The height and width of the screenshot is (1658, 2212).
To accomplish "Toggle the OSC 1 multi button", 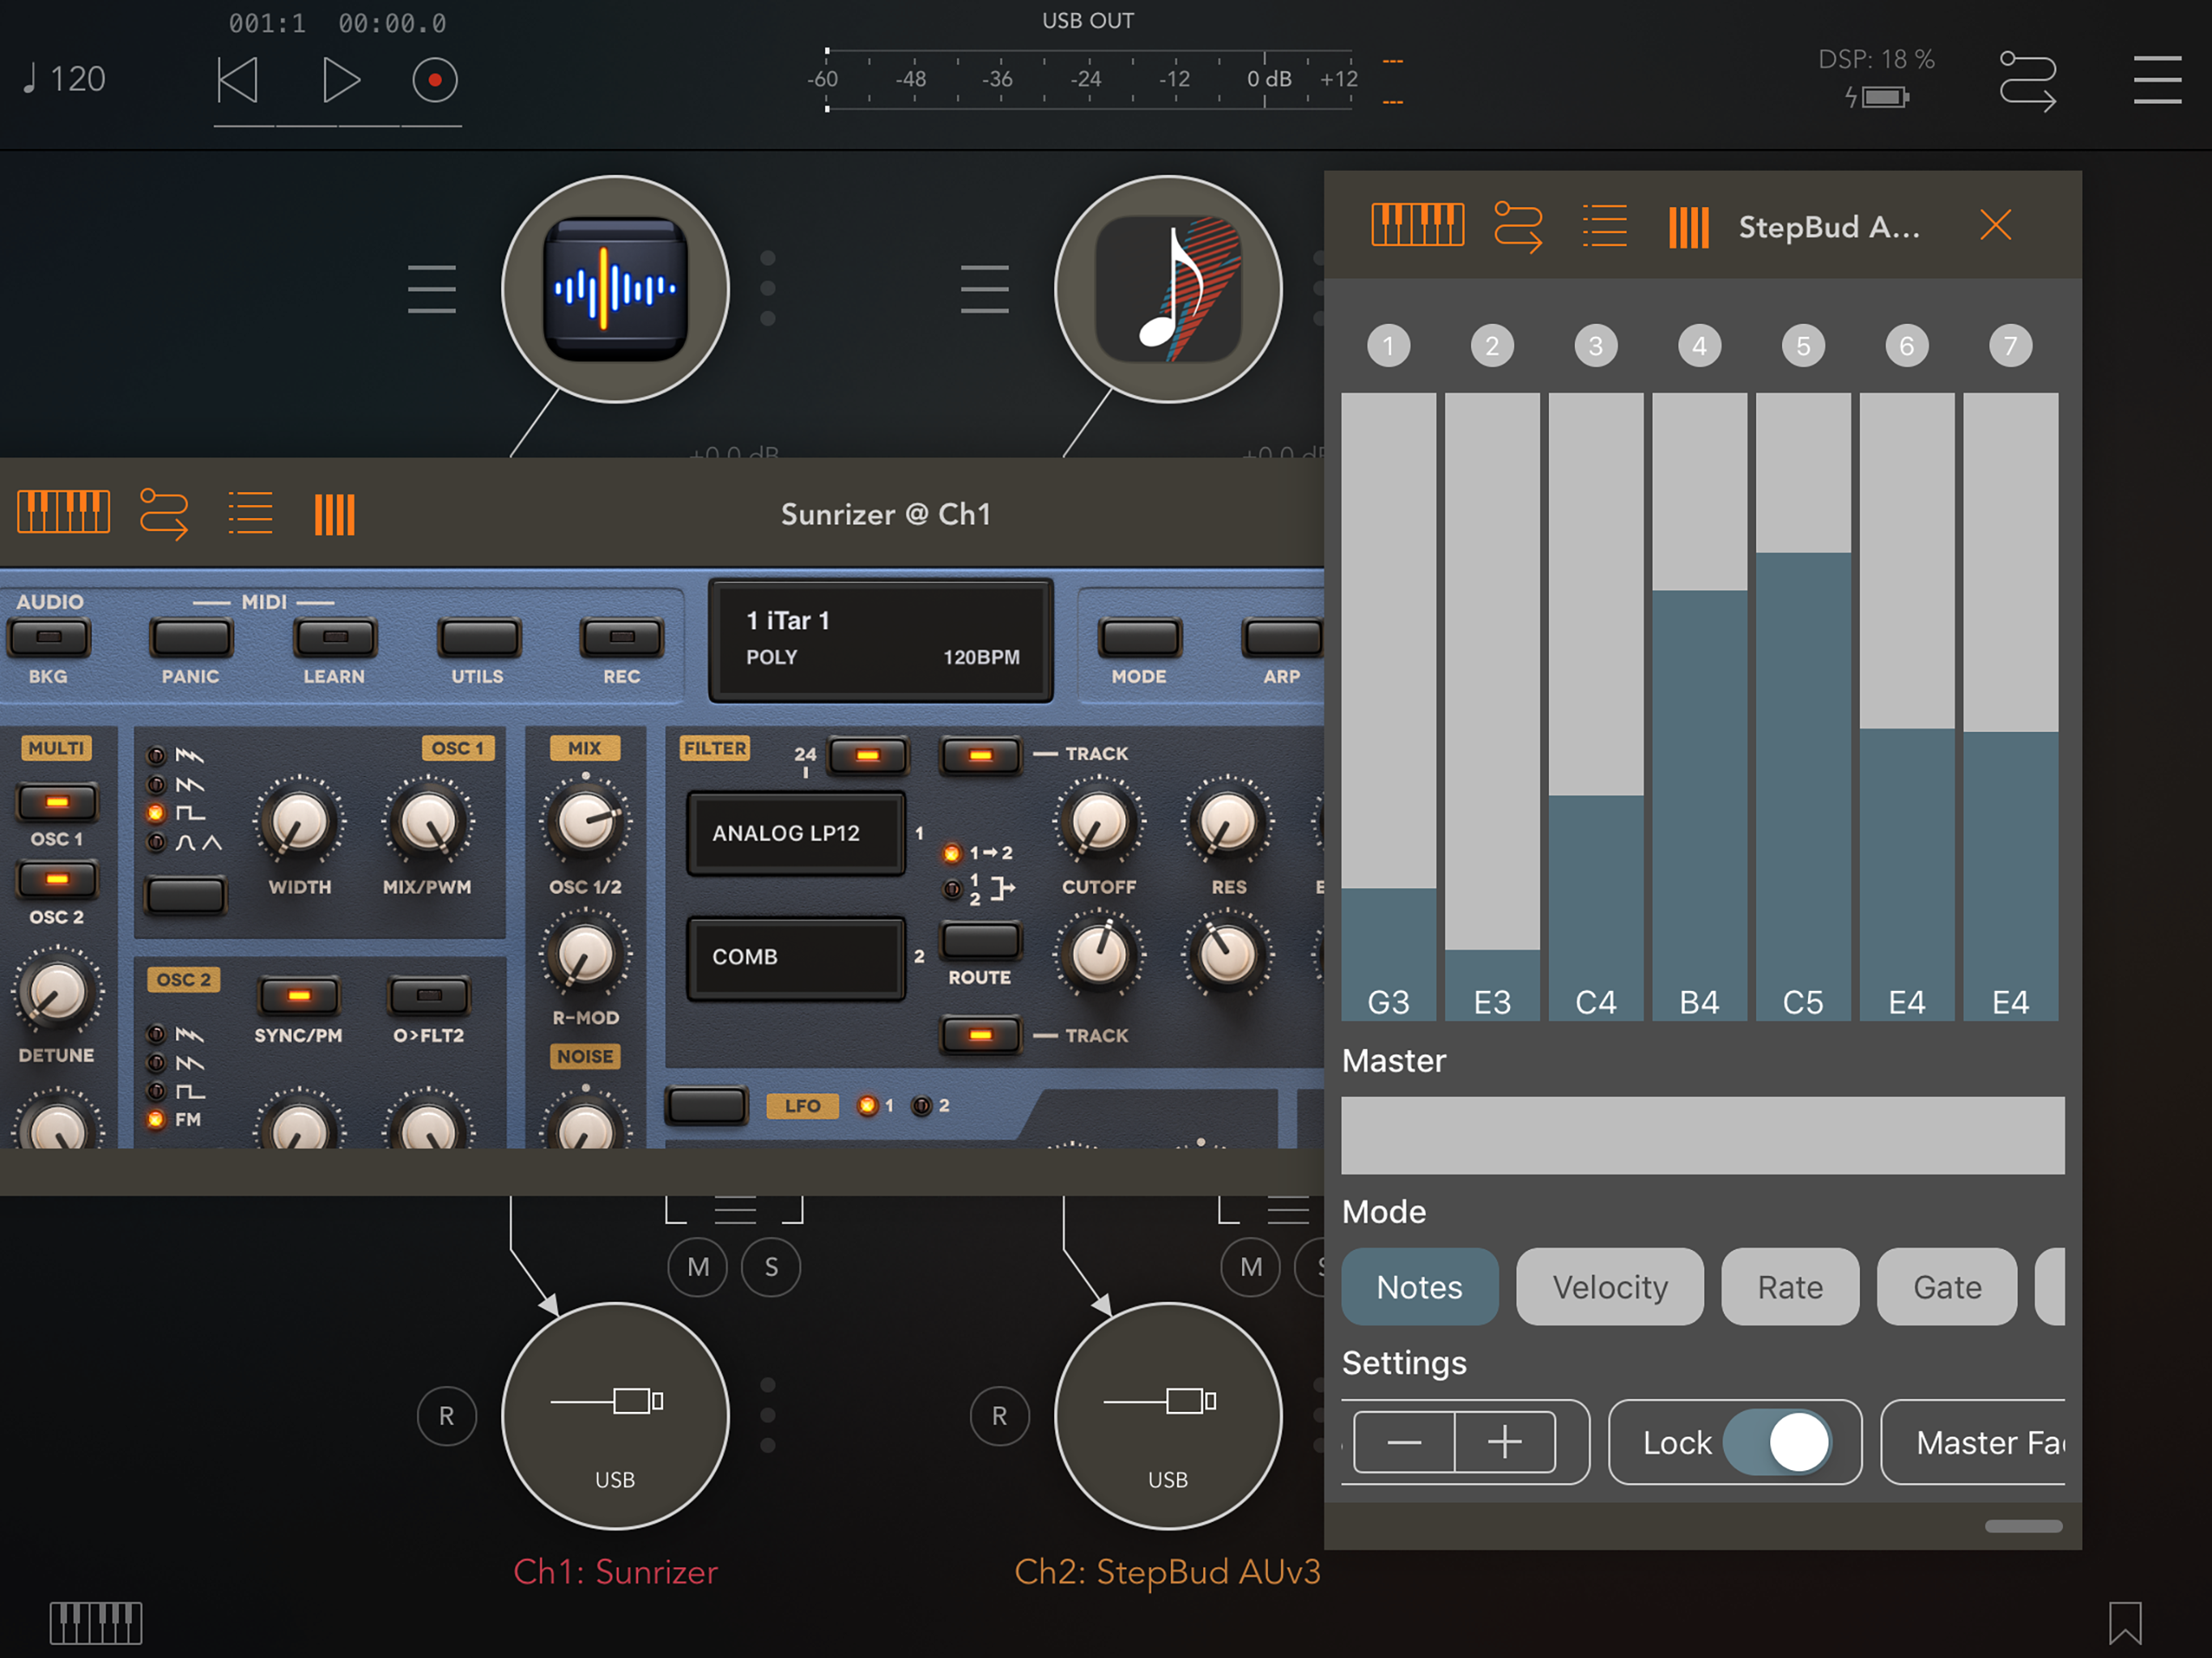I will pyautogui.click(x=57, y=802).
